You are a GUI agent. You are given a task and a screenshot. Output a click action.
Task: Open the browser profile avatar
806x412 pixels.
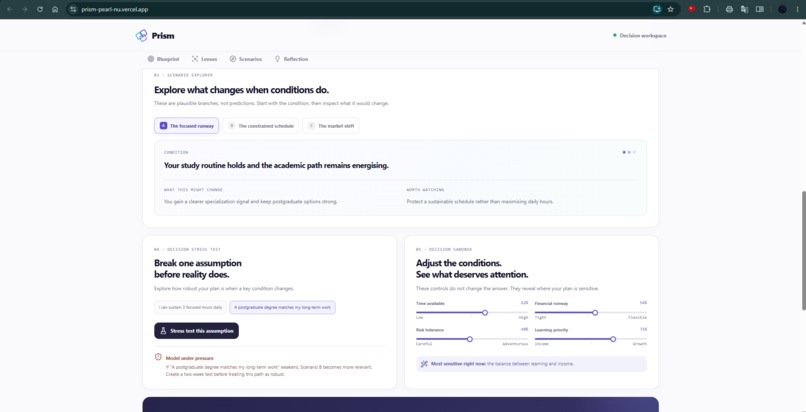782,9
